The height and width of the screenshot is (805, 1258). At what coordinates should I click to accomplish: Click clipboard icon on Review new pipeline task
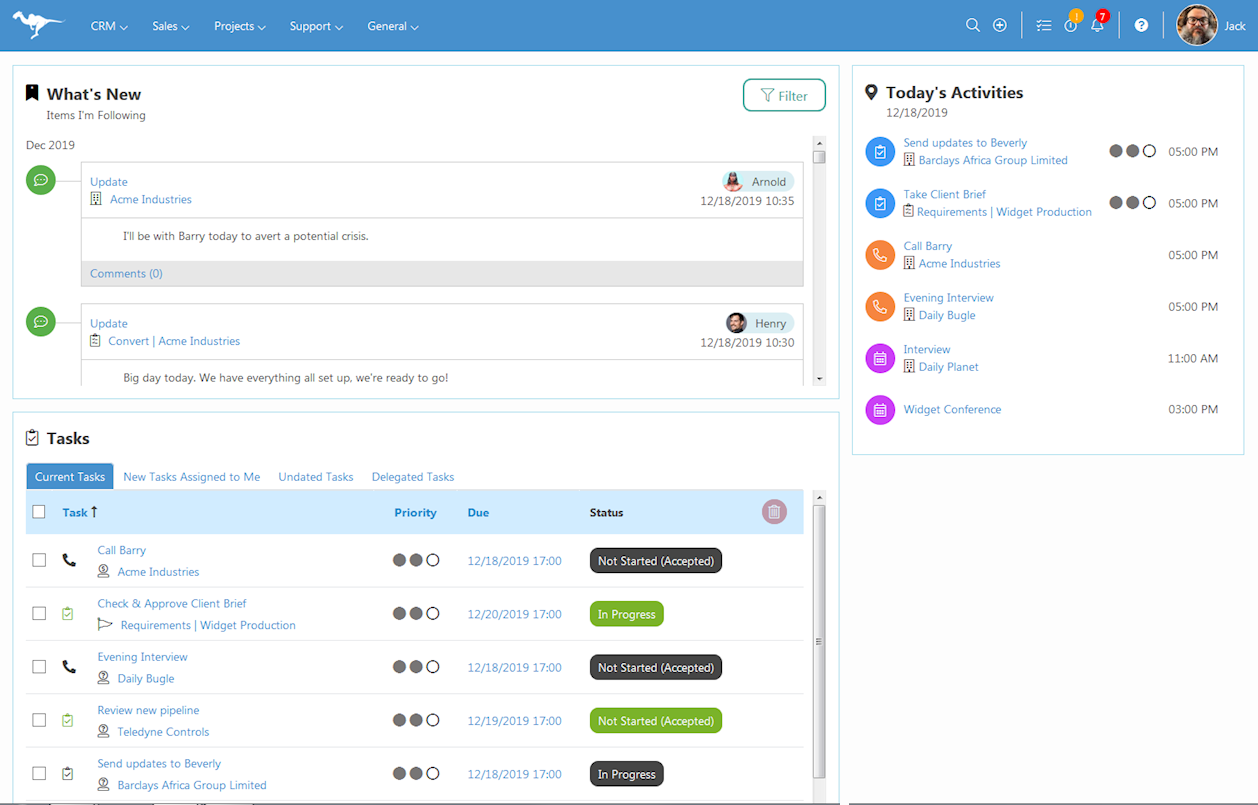click(x=68, y=720)
